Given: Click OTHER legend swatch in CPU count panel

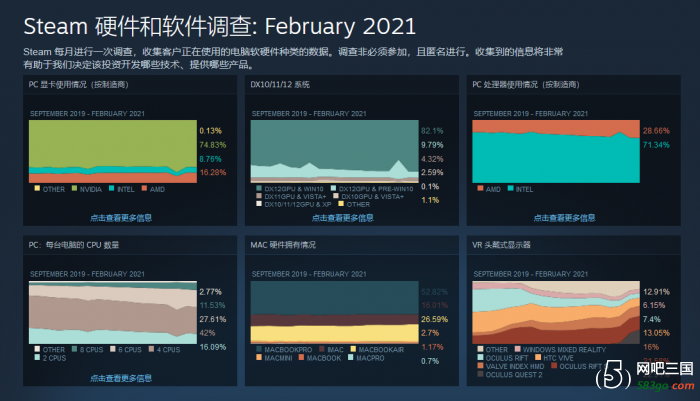Looking at the screenshot, I should [x=38, y=348].
